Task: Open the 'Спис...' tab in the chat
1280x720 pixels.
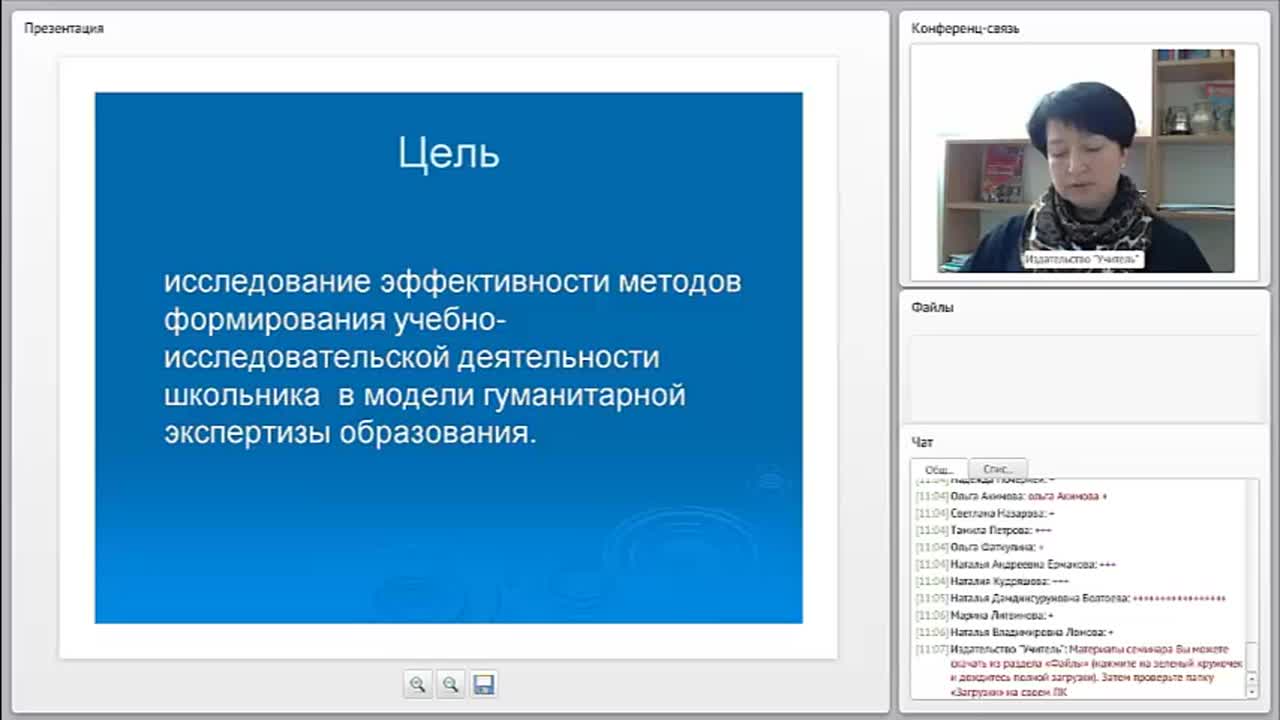Action: click(x=998, y=469)
